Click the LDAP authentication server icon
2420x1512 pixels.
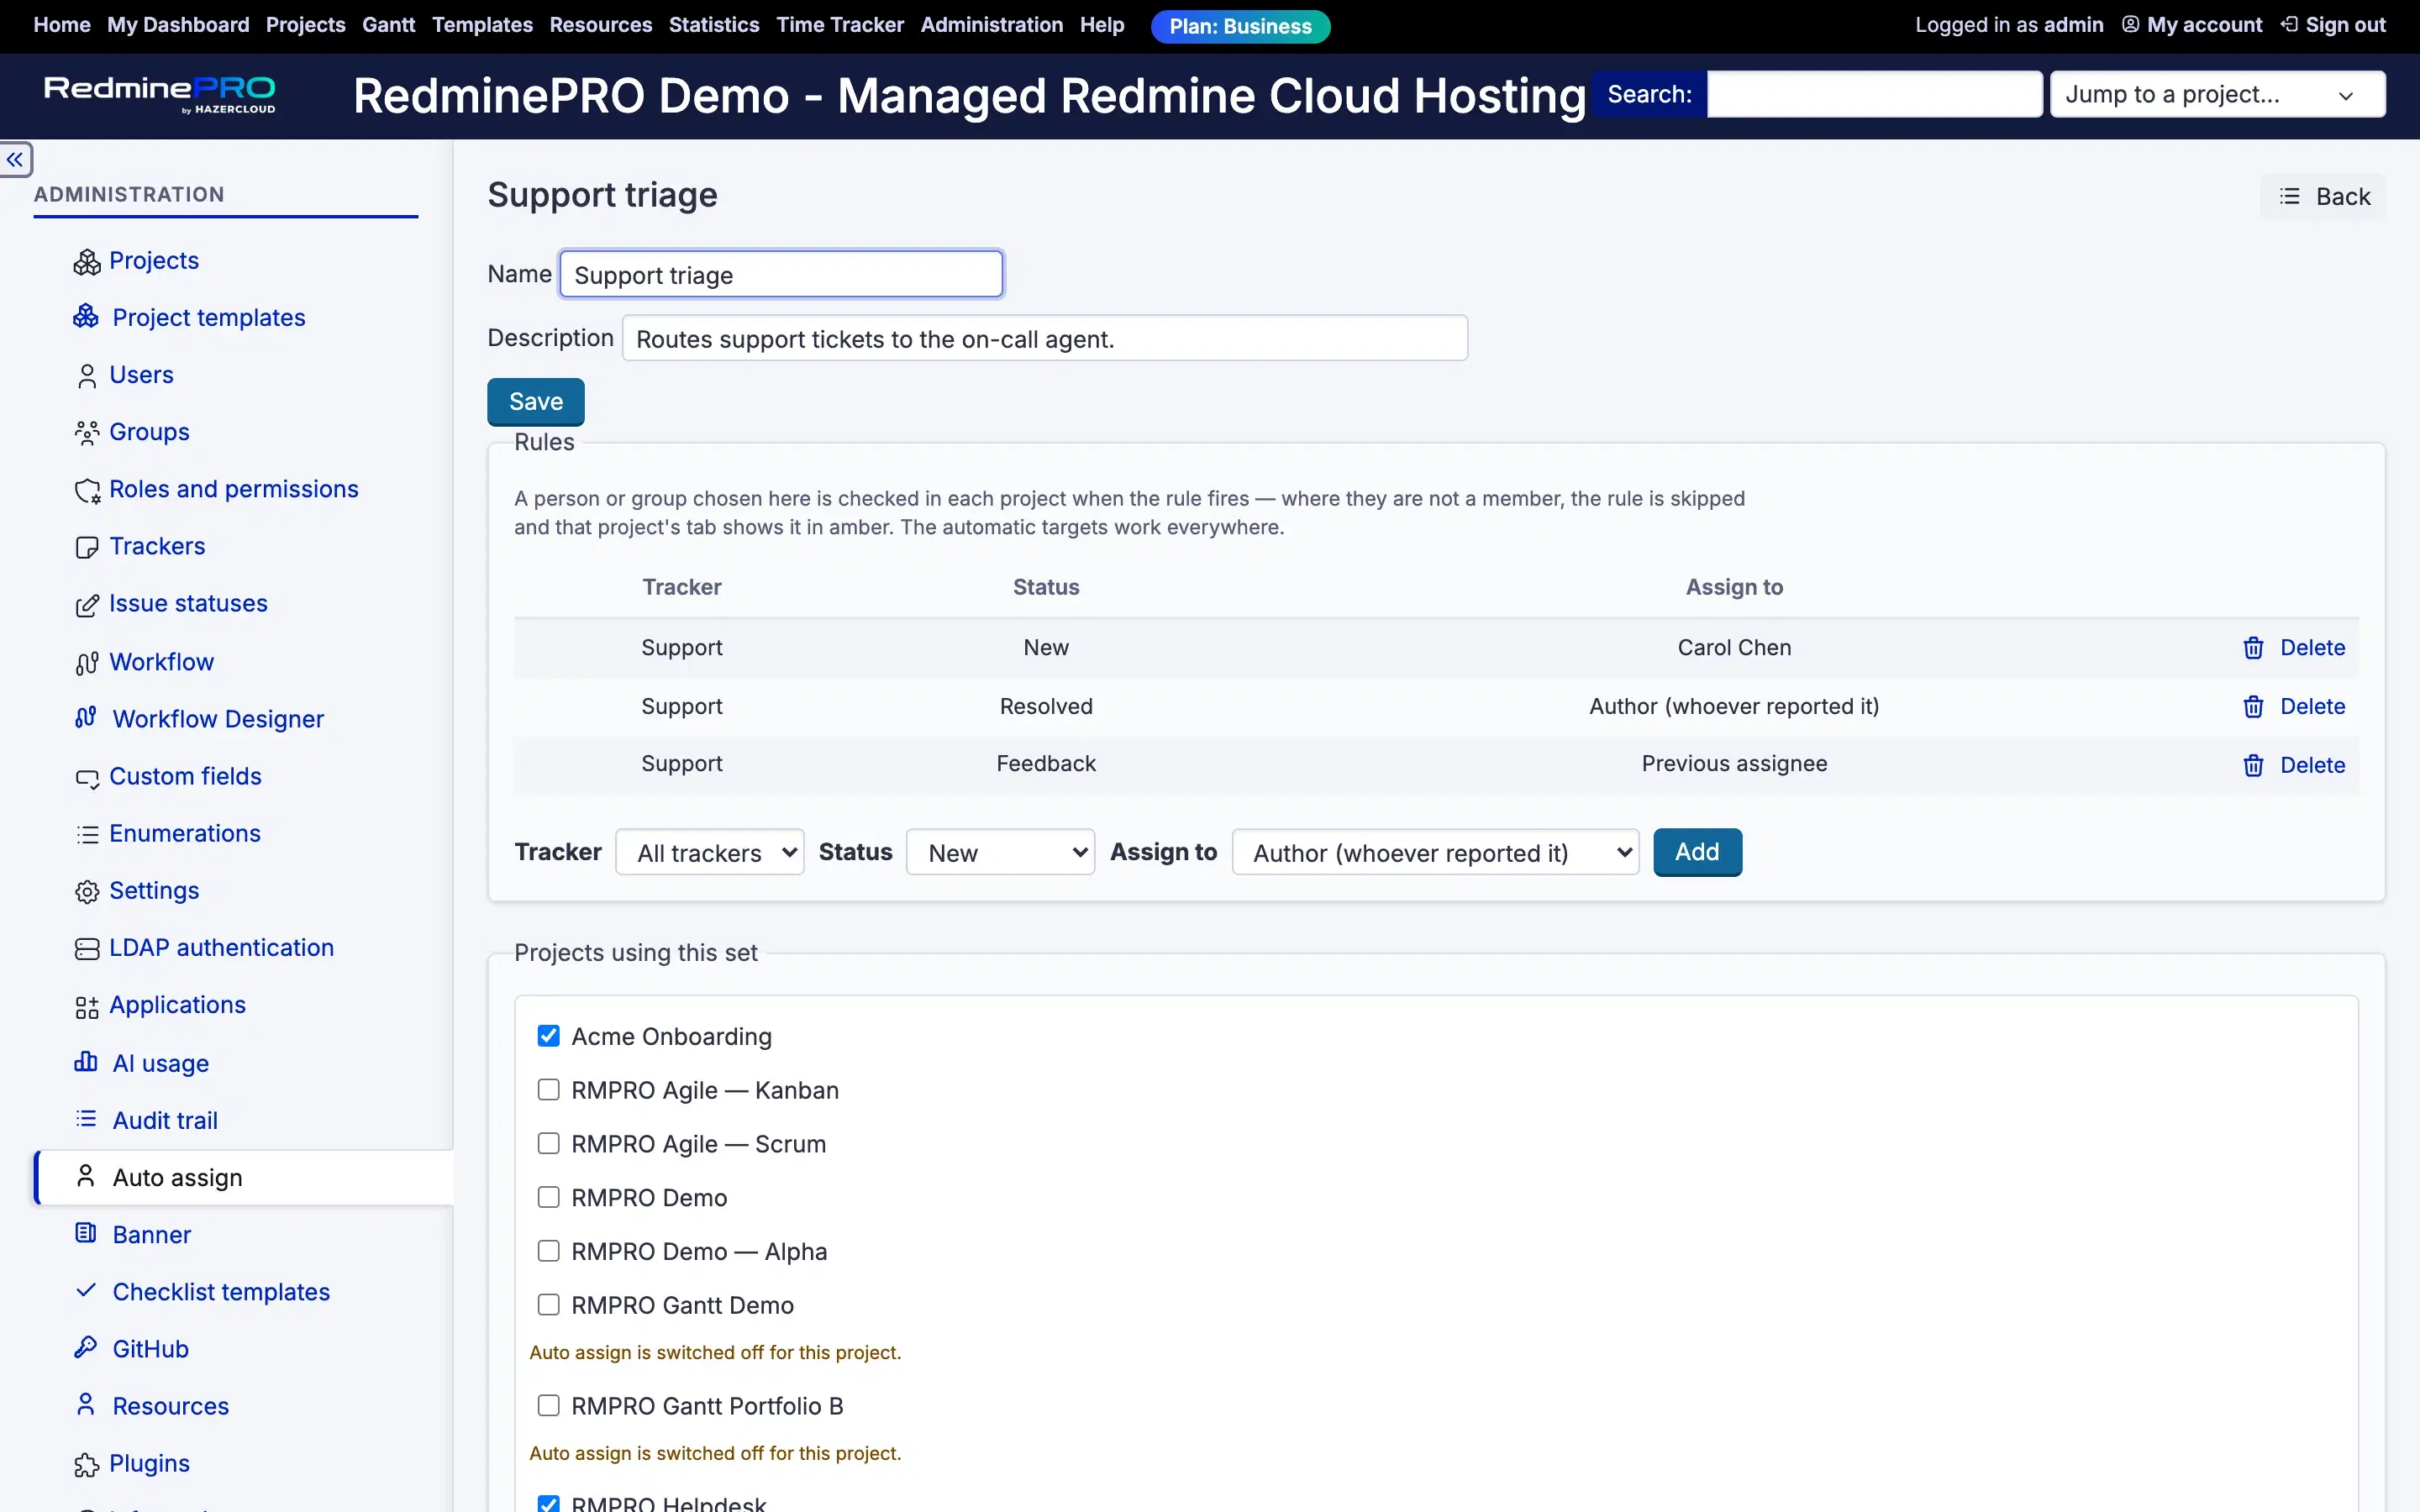click(87, 948)
